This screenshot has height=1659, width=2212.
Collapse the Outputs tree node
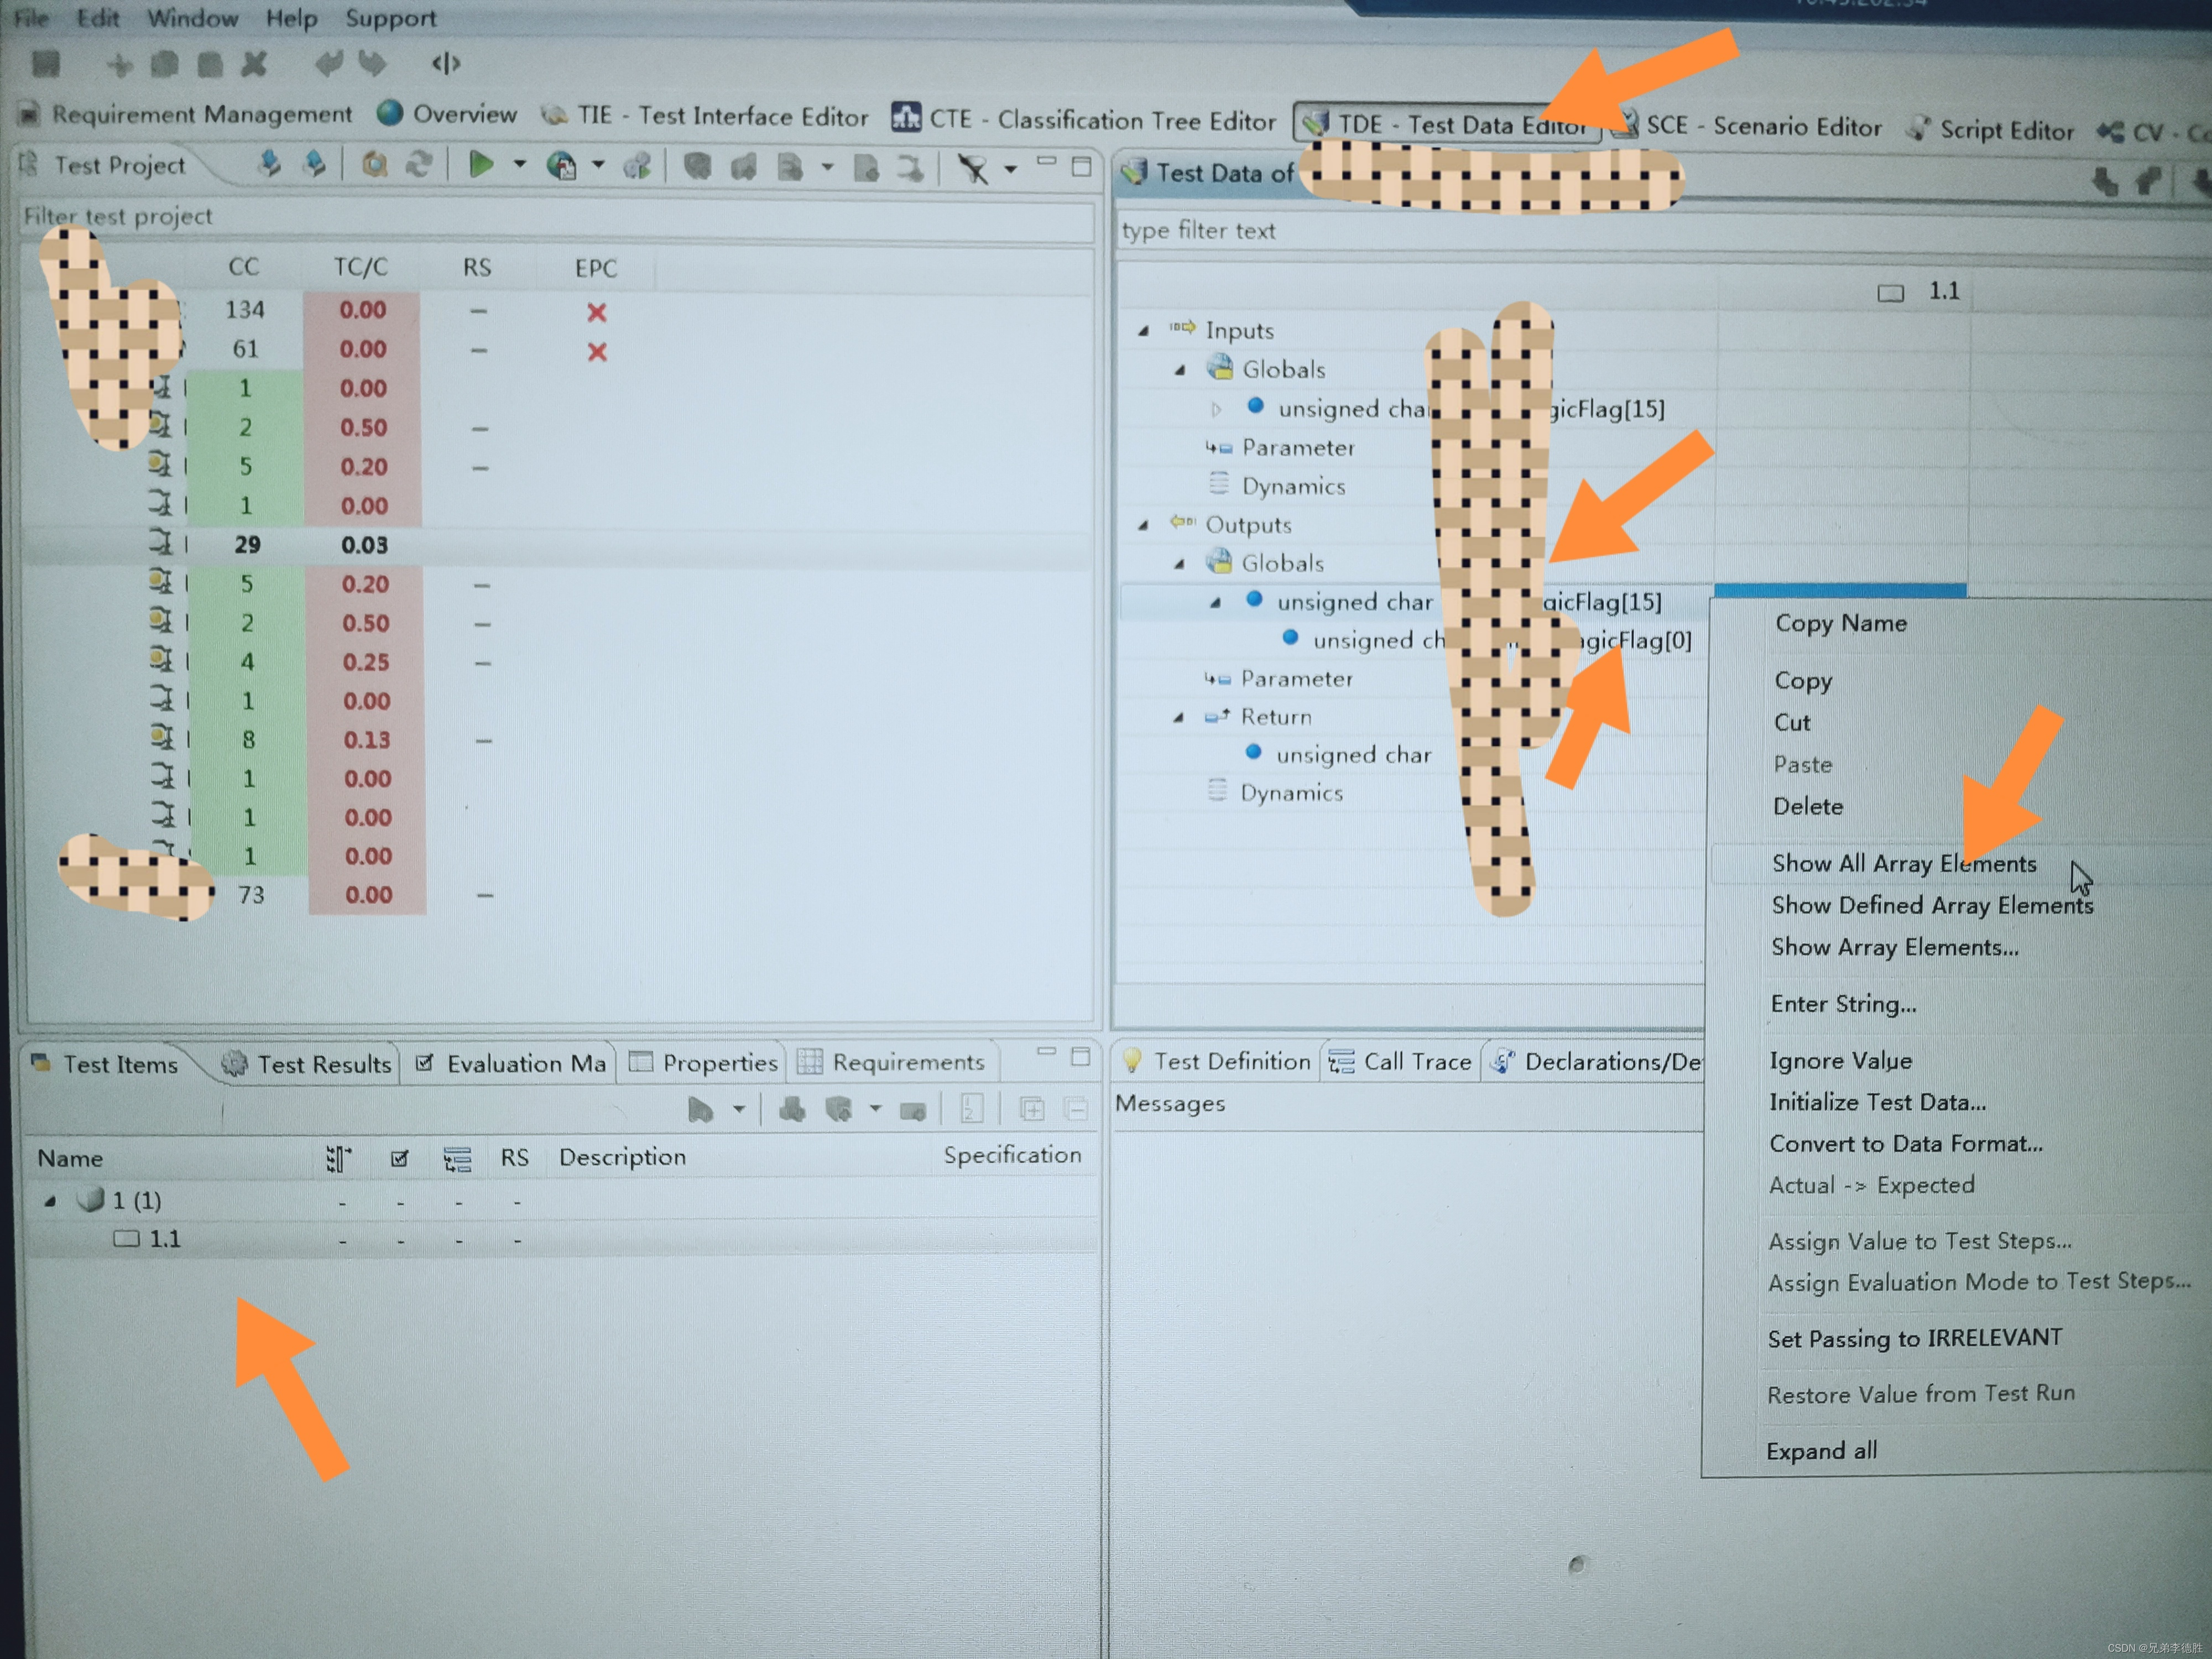pos(1143,525)
